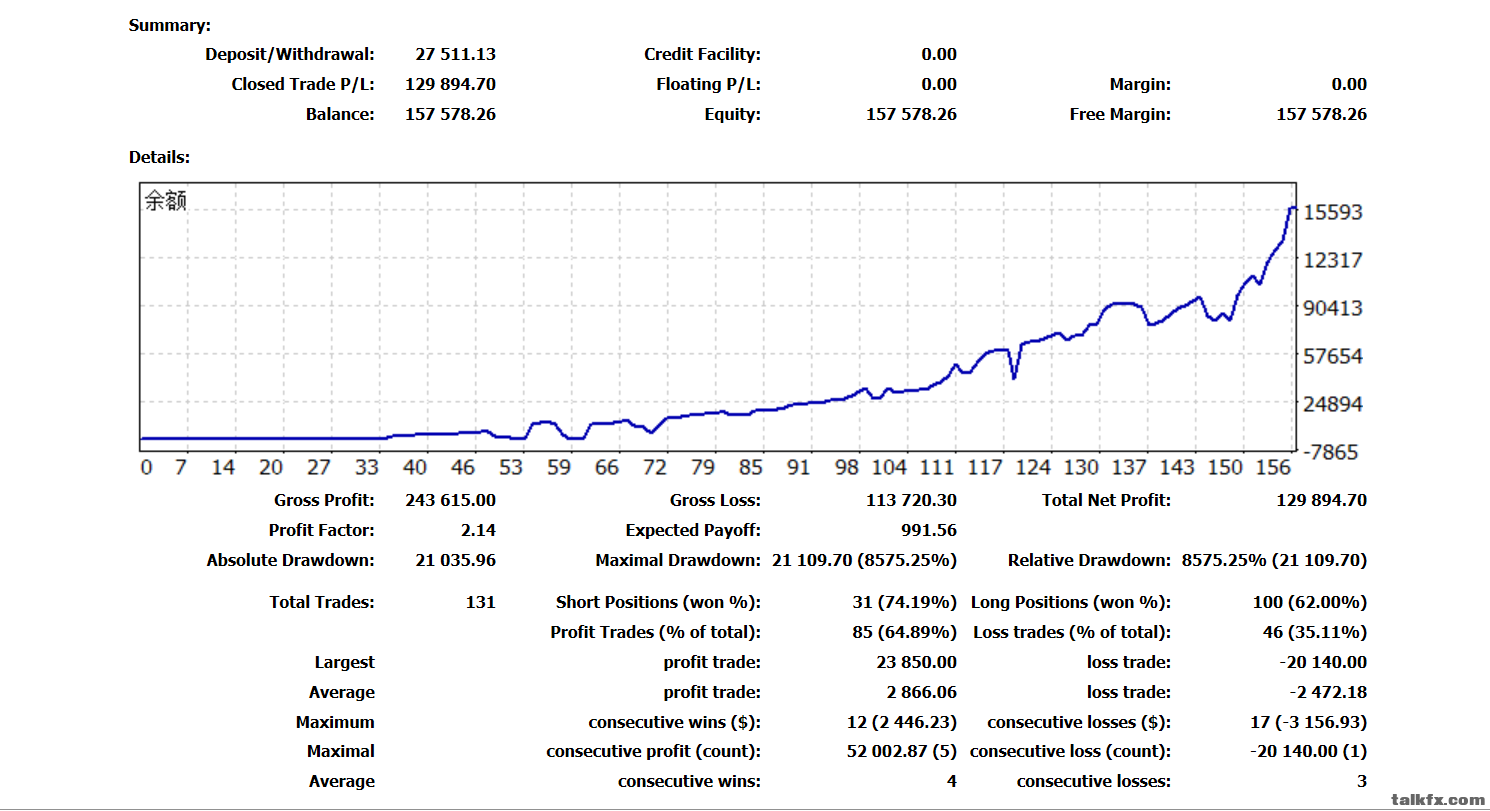Click the -7865 value on chart axis
Viewport: 1490px width, 811px height.
pos(1329,451)
